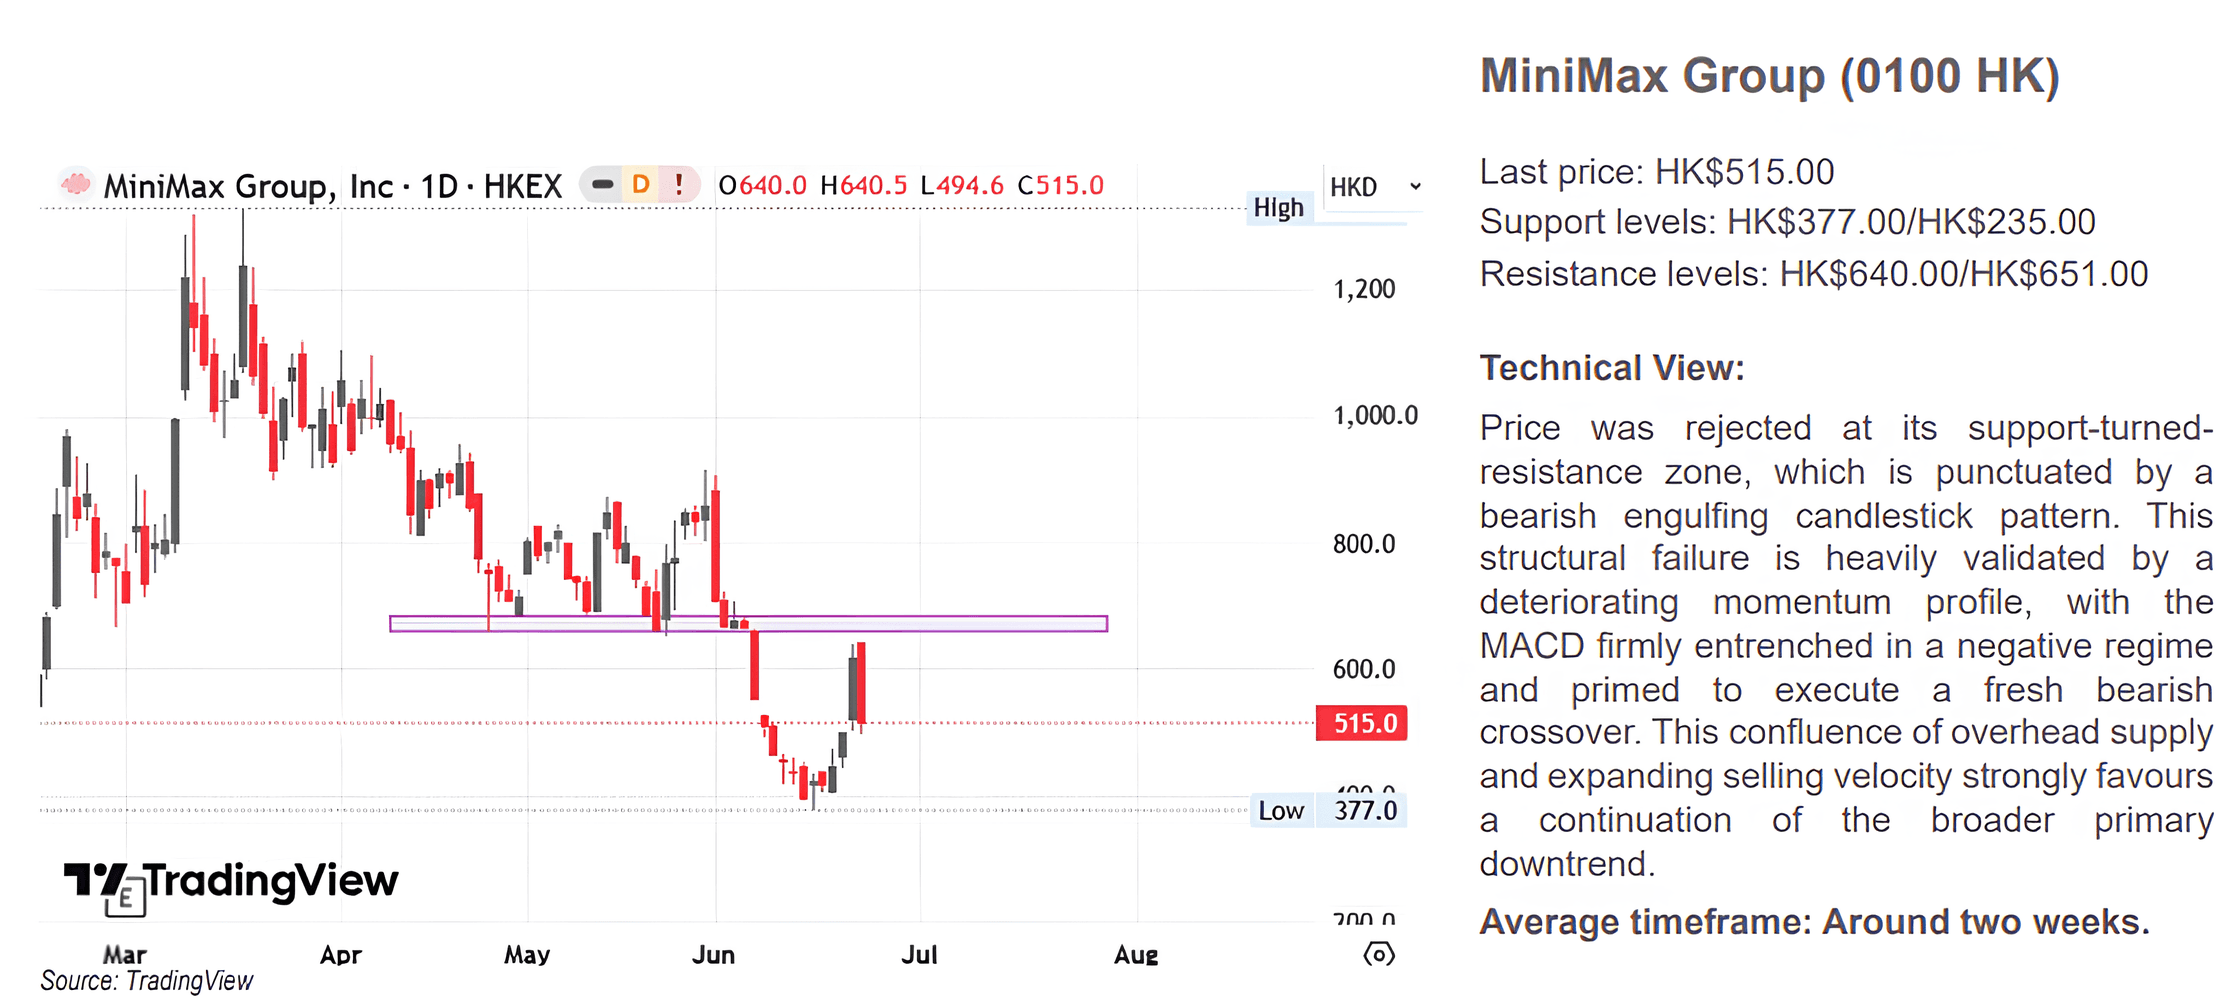
Task: Click the red exclamation warning indicator
Action: 679,184
